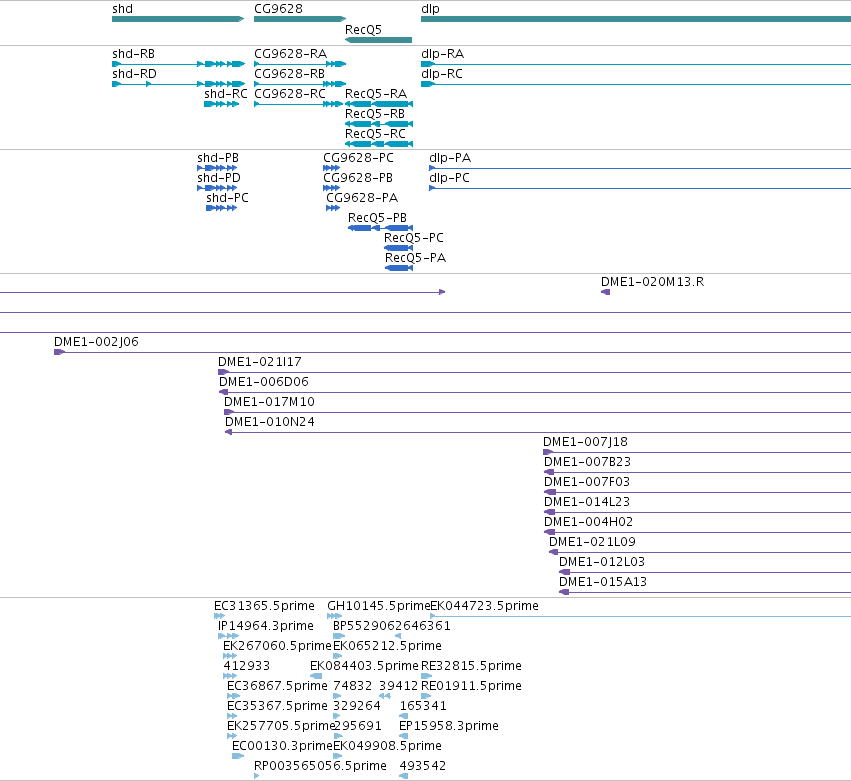Open transcript CG9628-RB

pyautogui.click(x=289, y=74)
